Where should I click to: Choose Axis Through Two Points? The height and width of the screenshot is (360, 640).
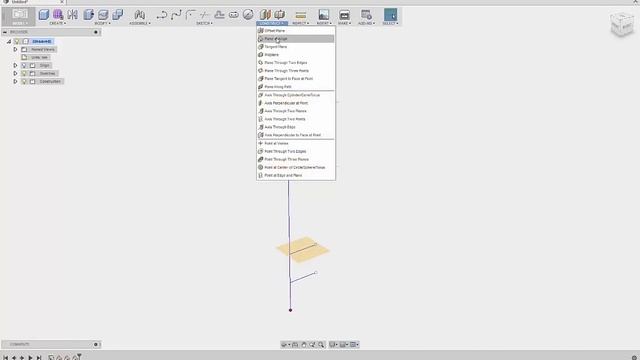pos(296,119)
